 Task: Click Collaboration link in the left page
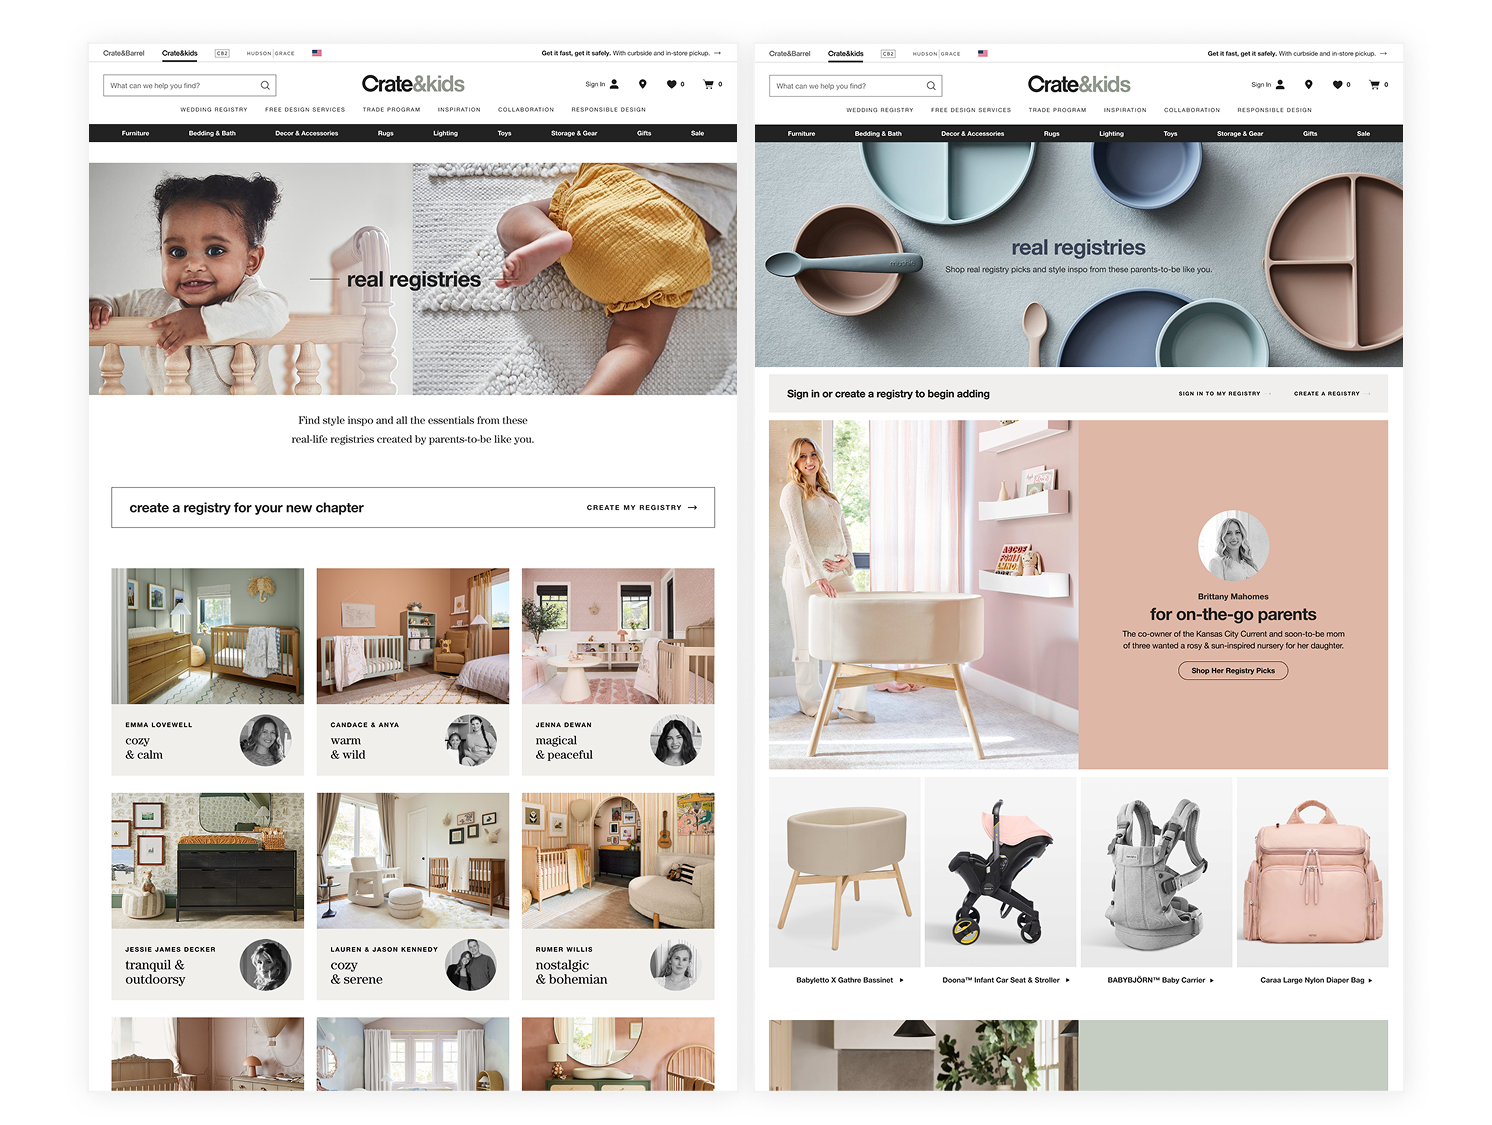(526, 110)
